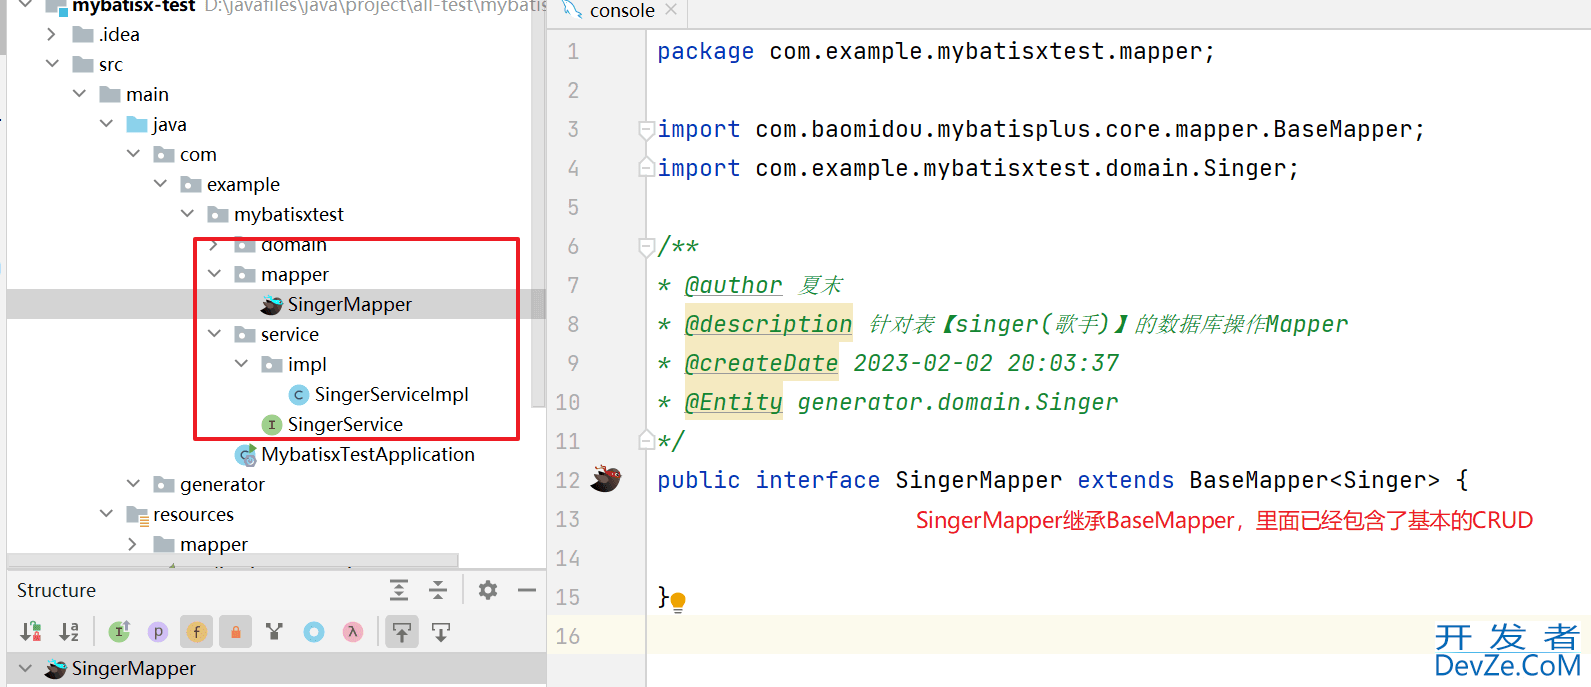Collapse the example package chevron
1591x687 pixels.
160,184
